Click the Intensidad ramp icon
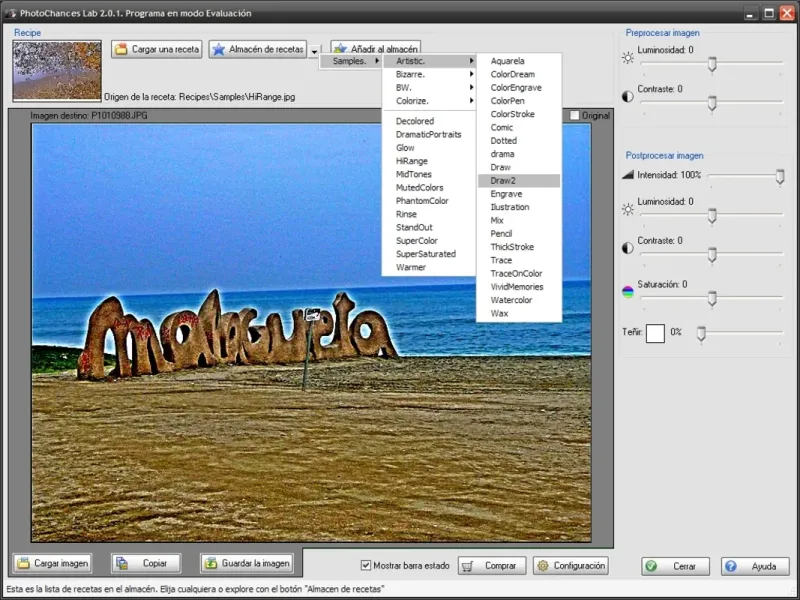This screenshot has width=800, height=600. [628, 175]
